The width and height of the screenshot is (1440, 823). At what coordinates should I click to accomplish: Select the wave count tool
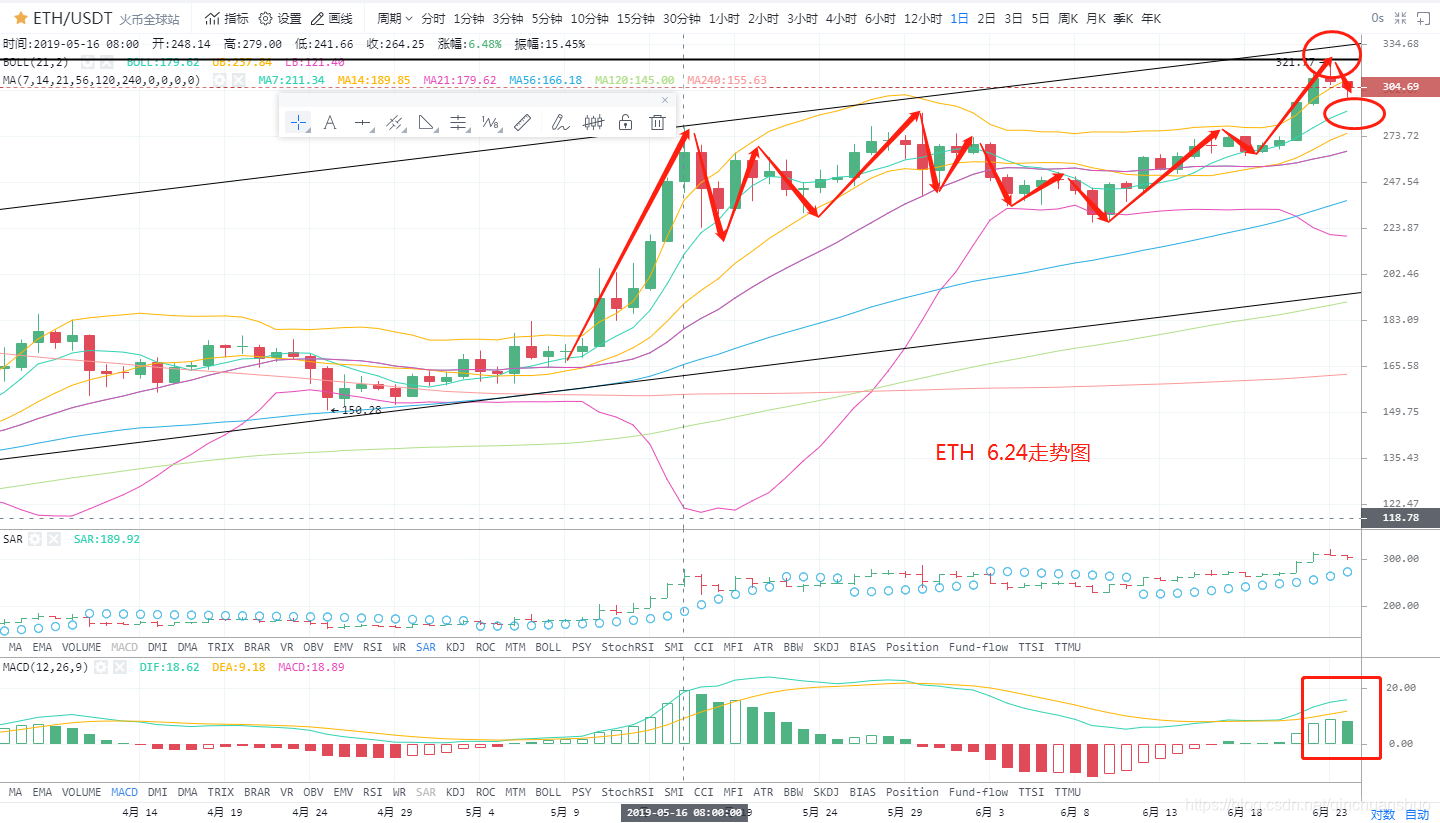tap(490, 123)
